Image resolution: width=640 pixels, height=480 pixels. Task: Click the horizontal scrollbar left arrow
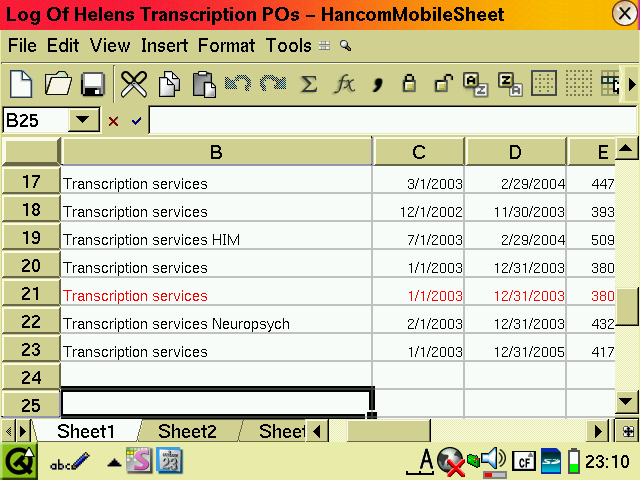coord(318,431)
